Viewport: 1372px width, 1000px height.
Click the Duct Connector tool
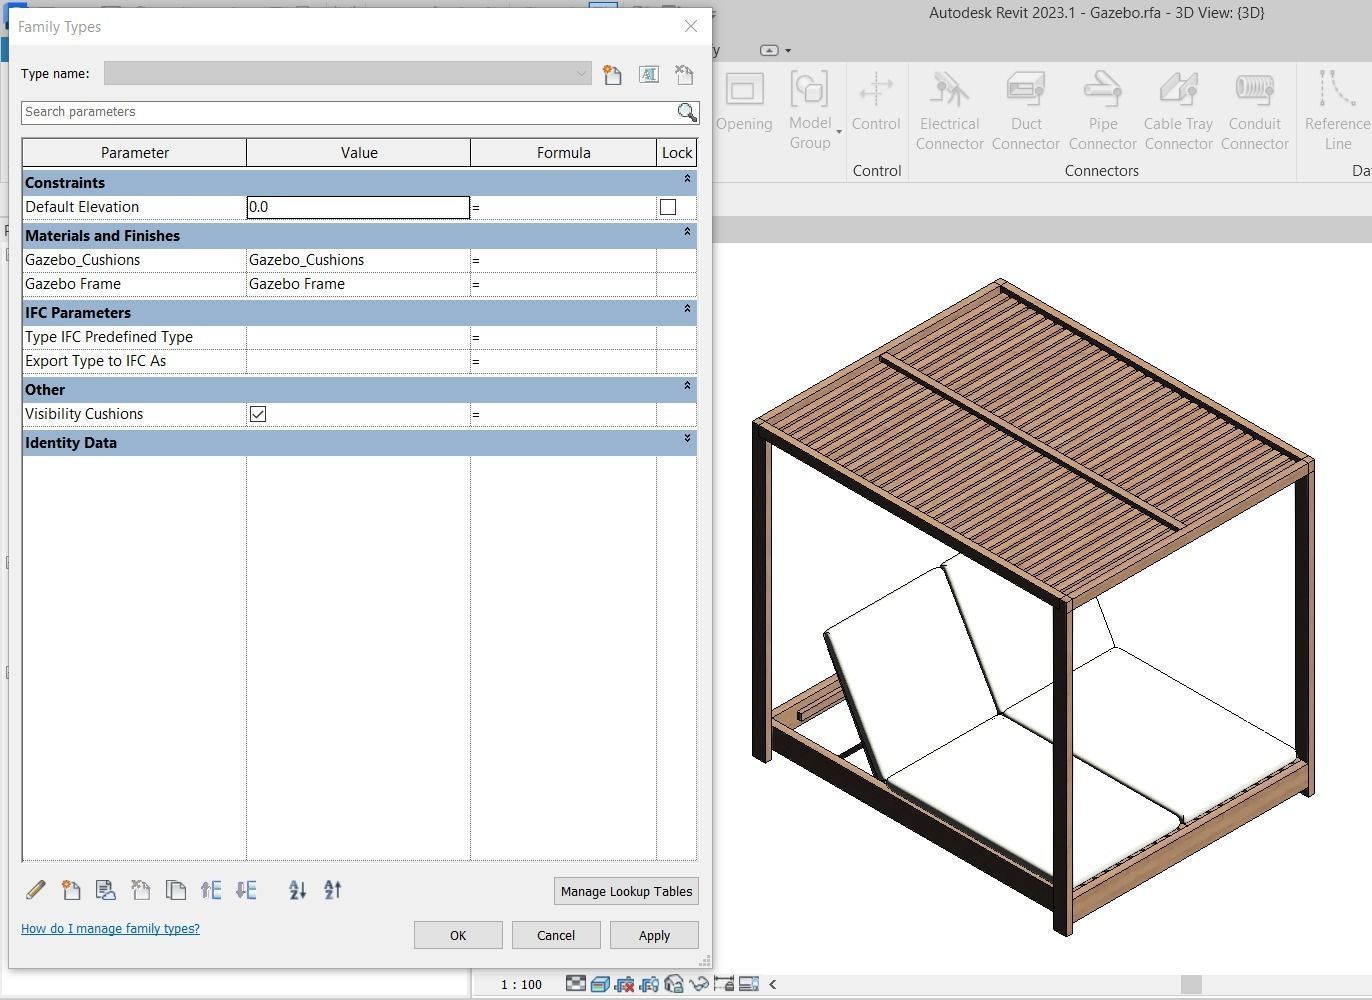pyautogui.click(x=1026, y=111)
